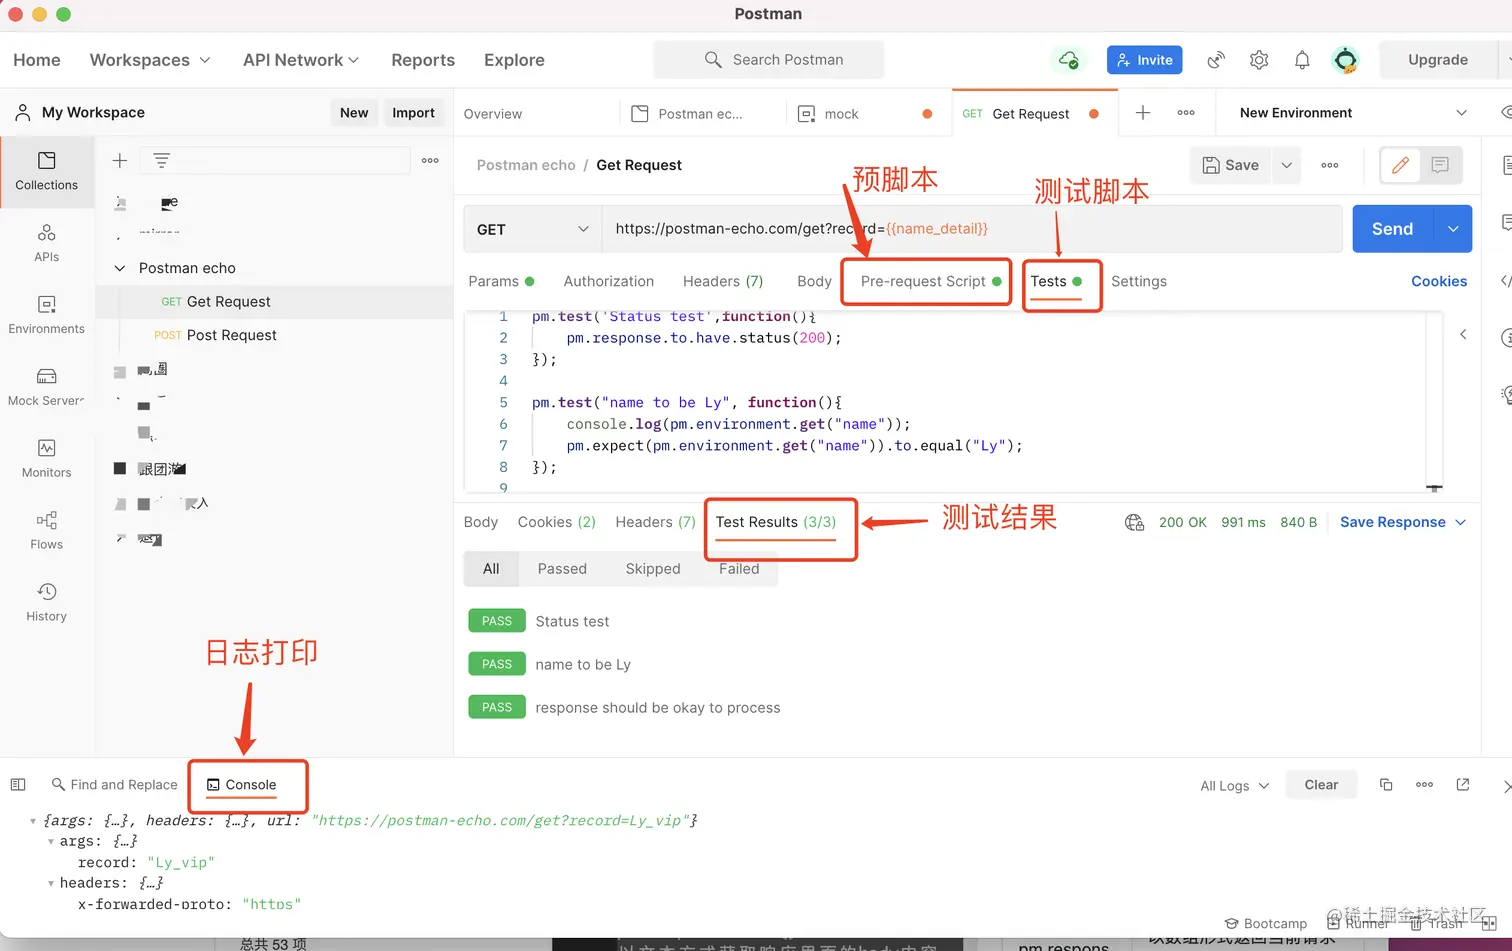This screenshot has height=951, width=1512.
Task: Open the Pre-request Script tab
Action: click(x=930, y=282)
